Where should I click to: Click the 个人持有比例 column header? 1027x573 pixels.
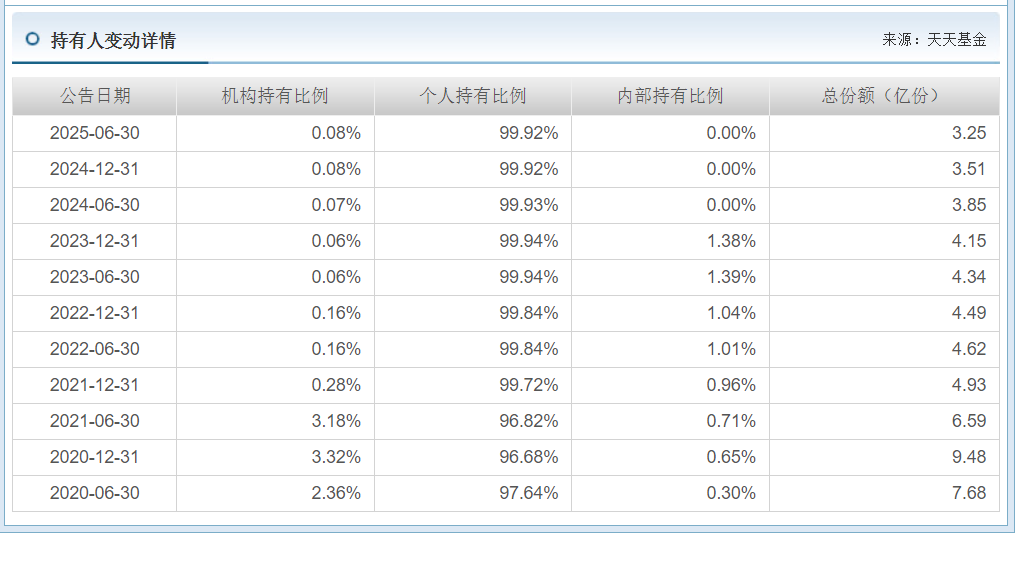point(473,96)
